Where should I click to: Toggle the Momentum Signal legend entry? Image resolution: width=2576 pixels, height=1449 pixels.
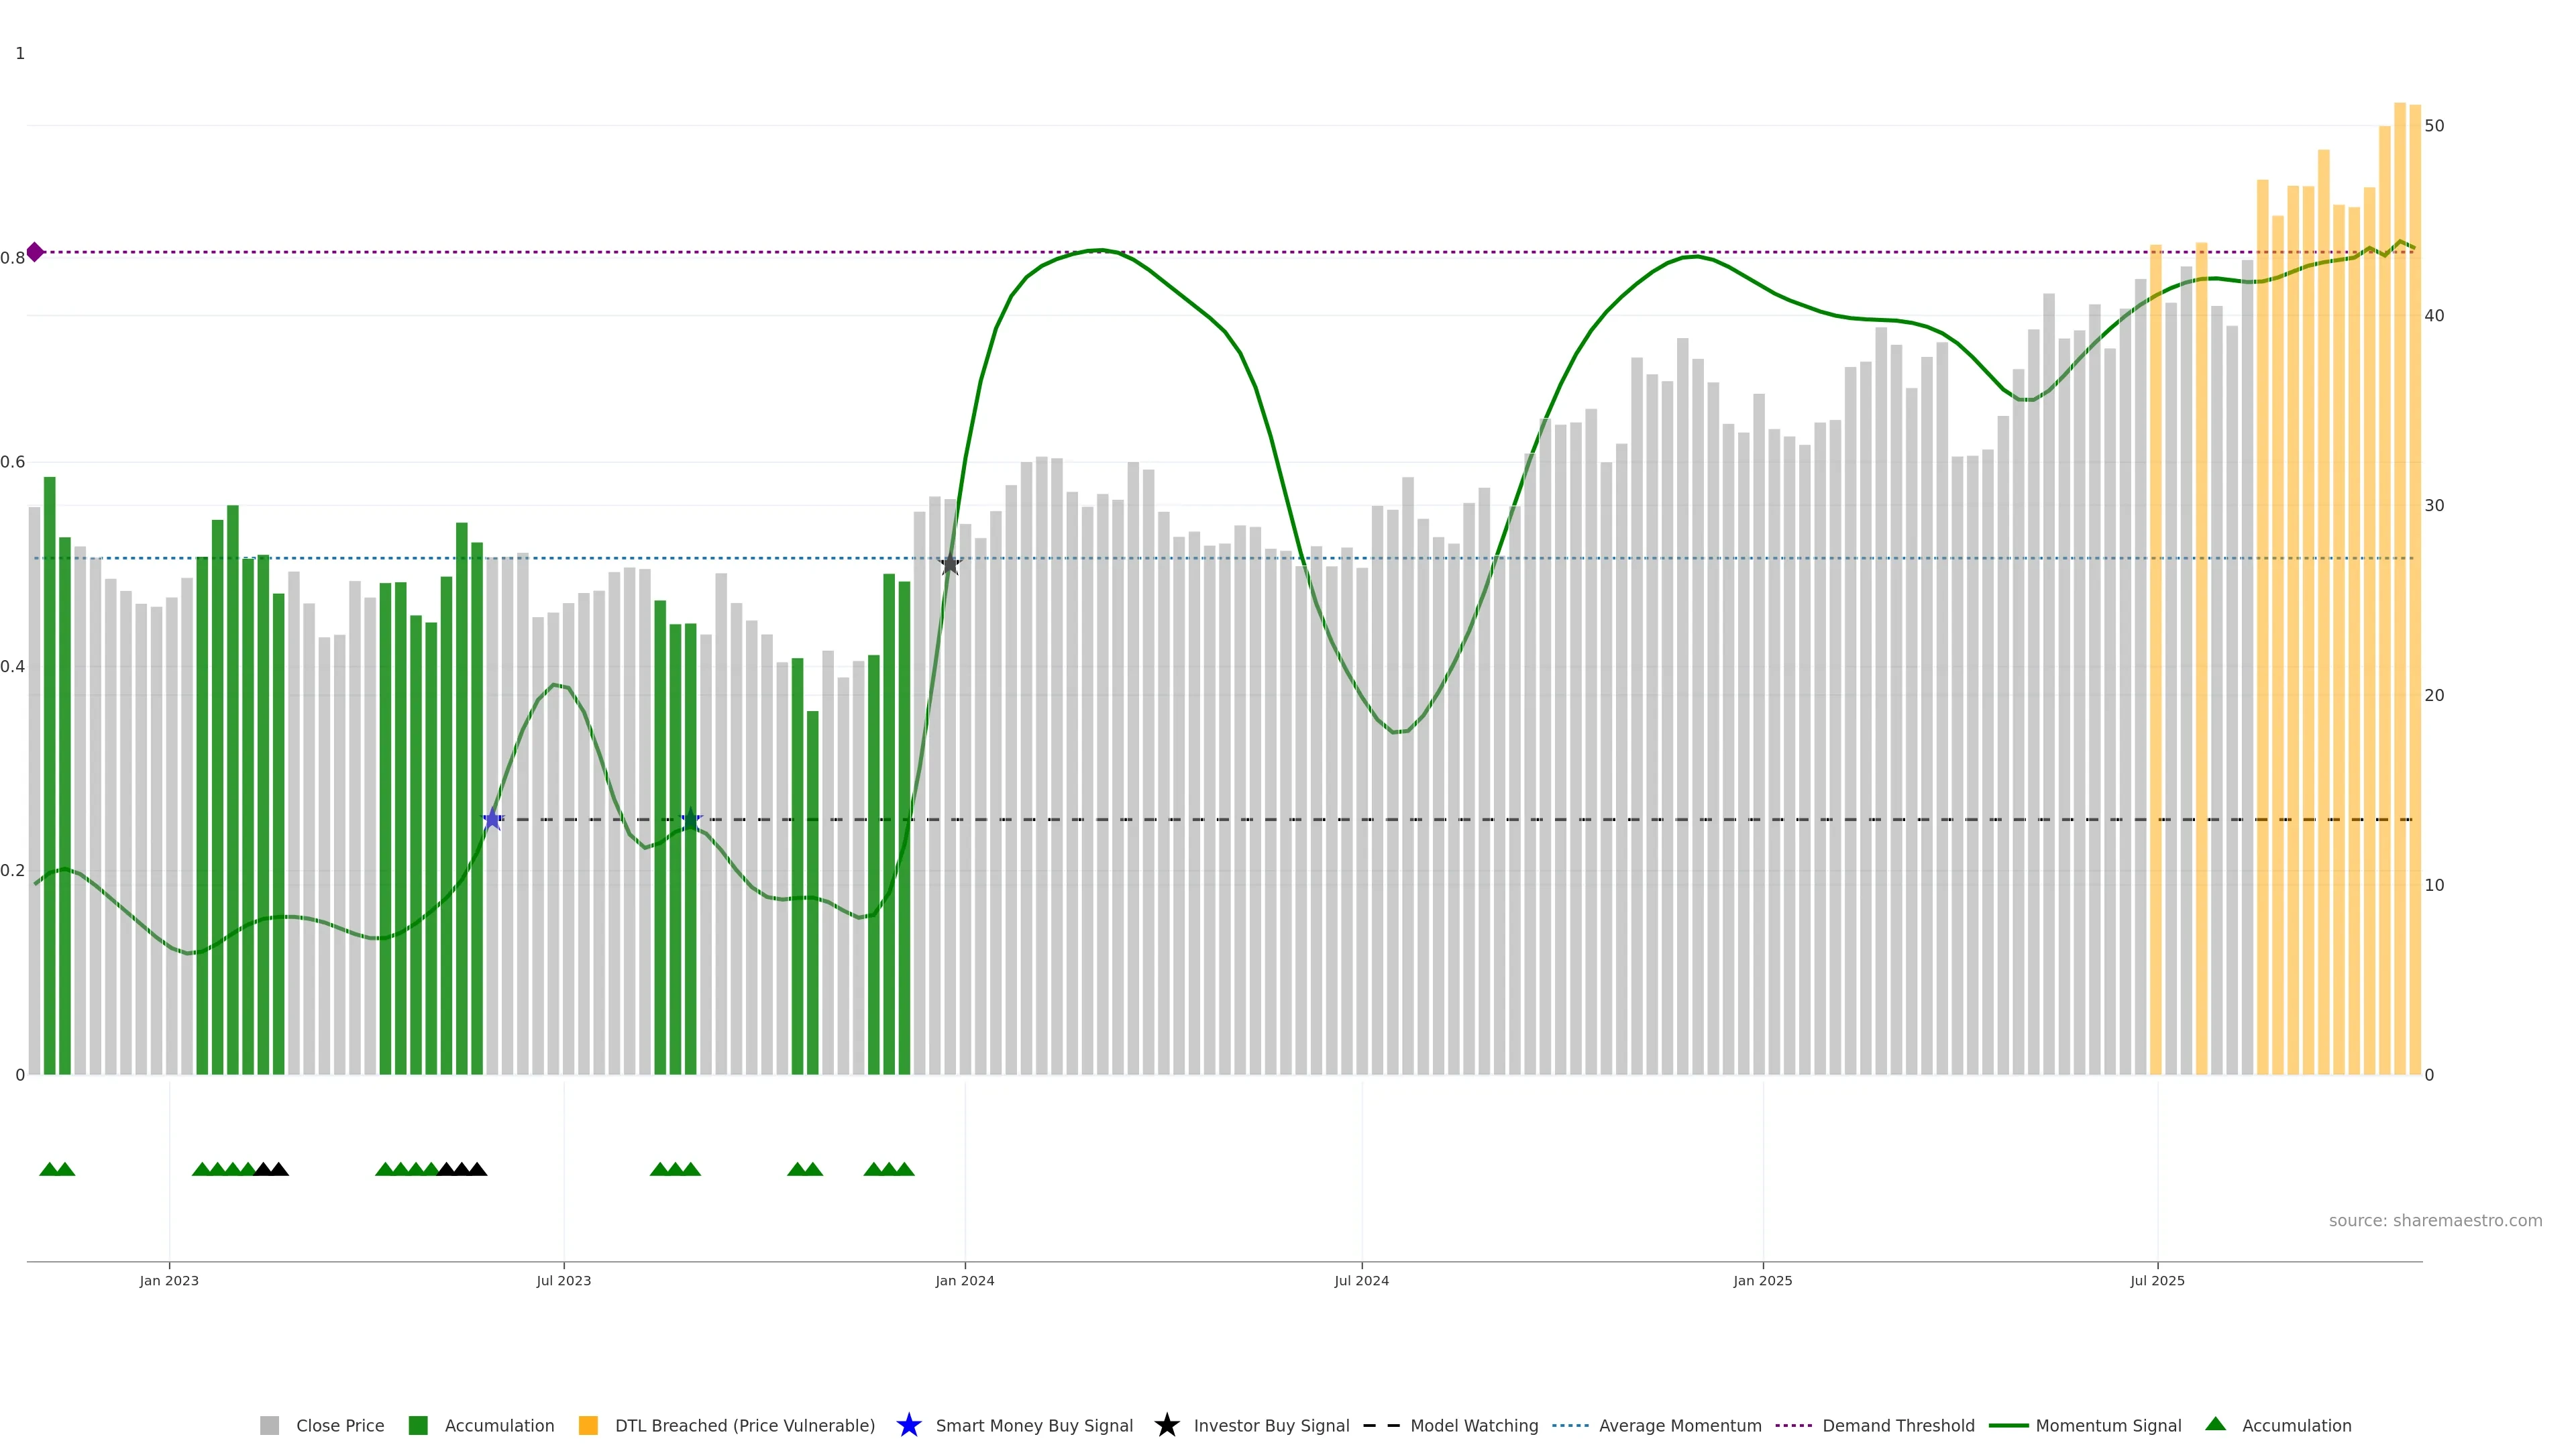[x=2107, y=1425]
